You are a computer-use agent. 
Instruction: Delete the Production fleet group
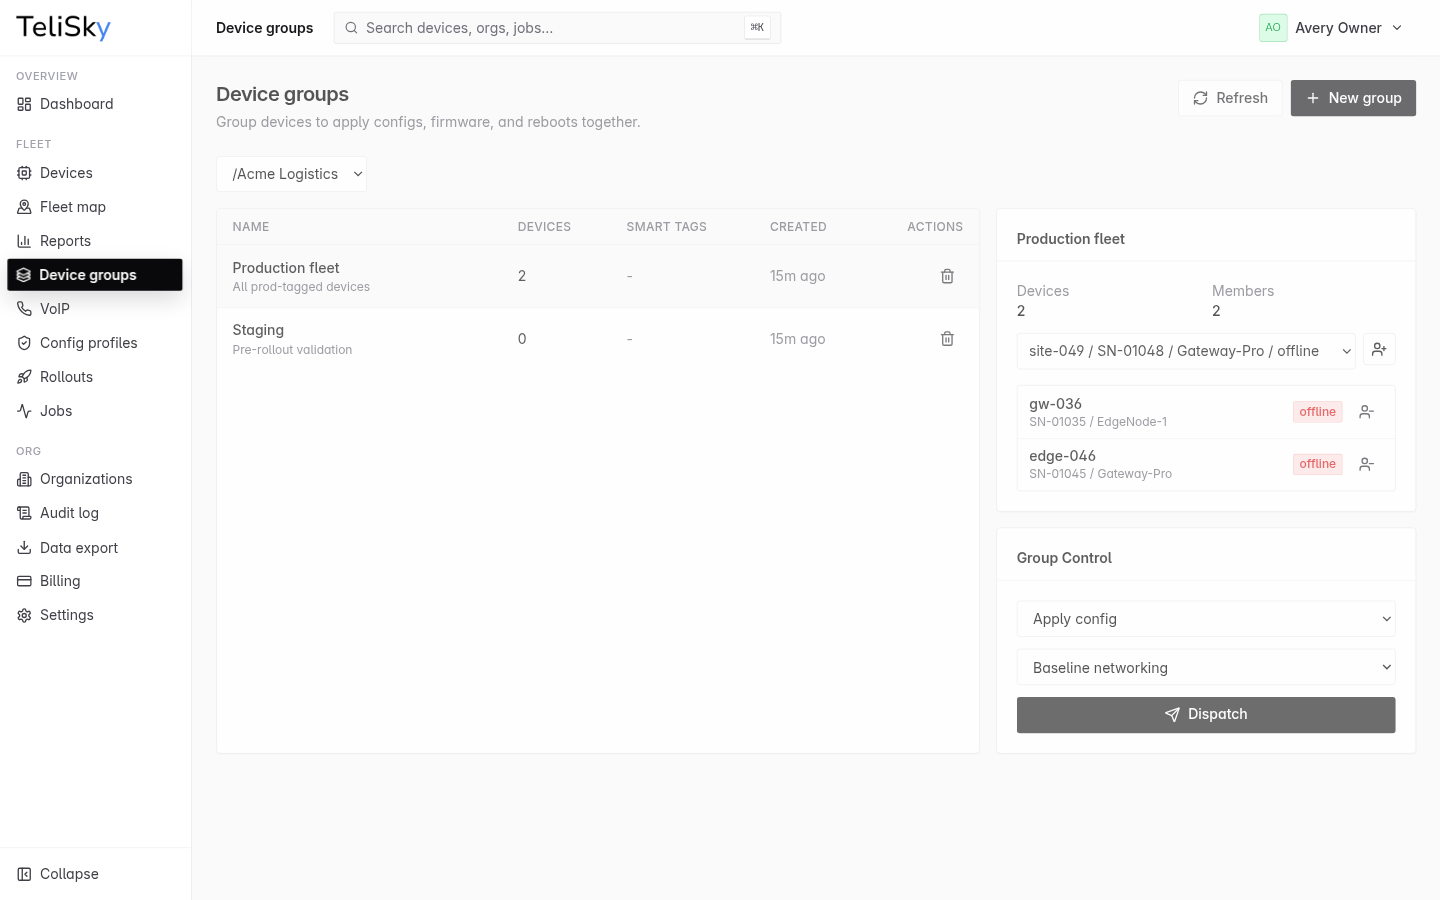coord(947,276)
